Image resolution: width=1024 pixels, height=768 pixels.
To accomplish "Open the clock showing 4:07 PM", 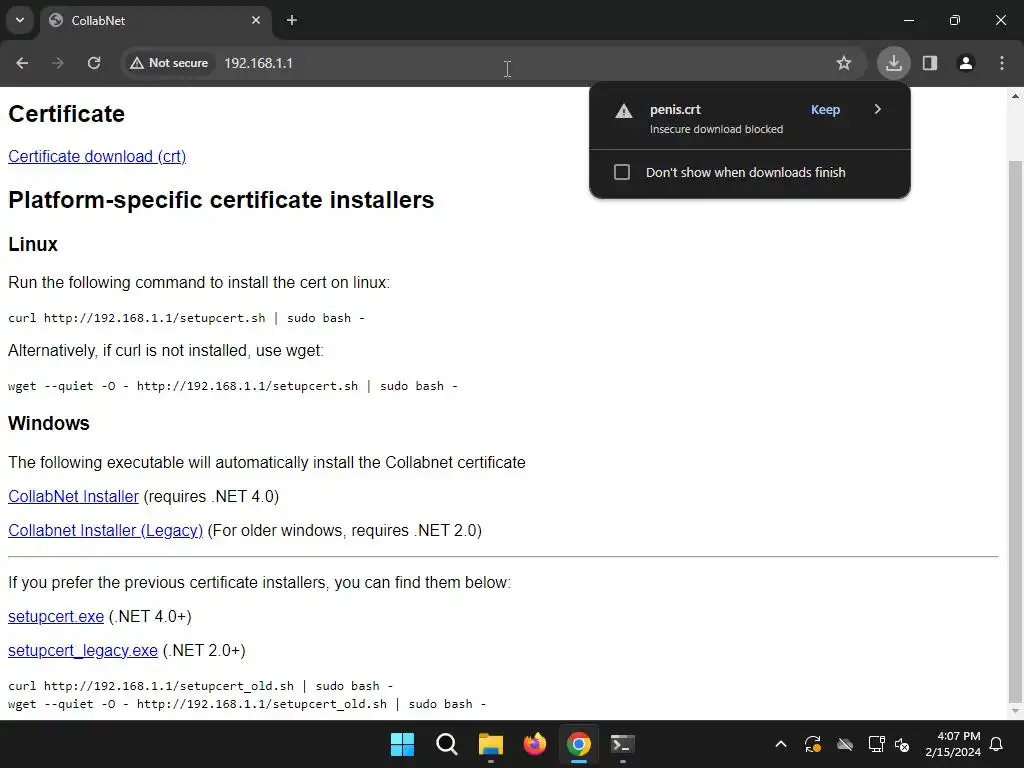I will [953, 744].
